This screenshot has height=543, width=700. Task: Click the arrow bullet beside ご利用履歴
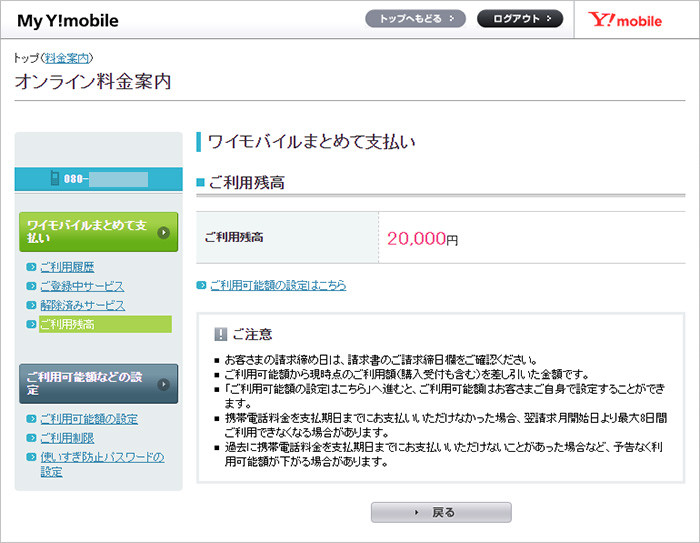tap(32, 268)
